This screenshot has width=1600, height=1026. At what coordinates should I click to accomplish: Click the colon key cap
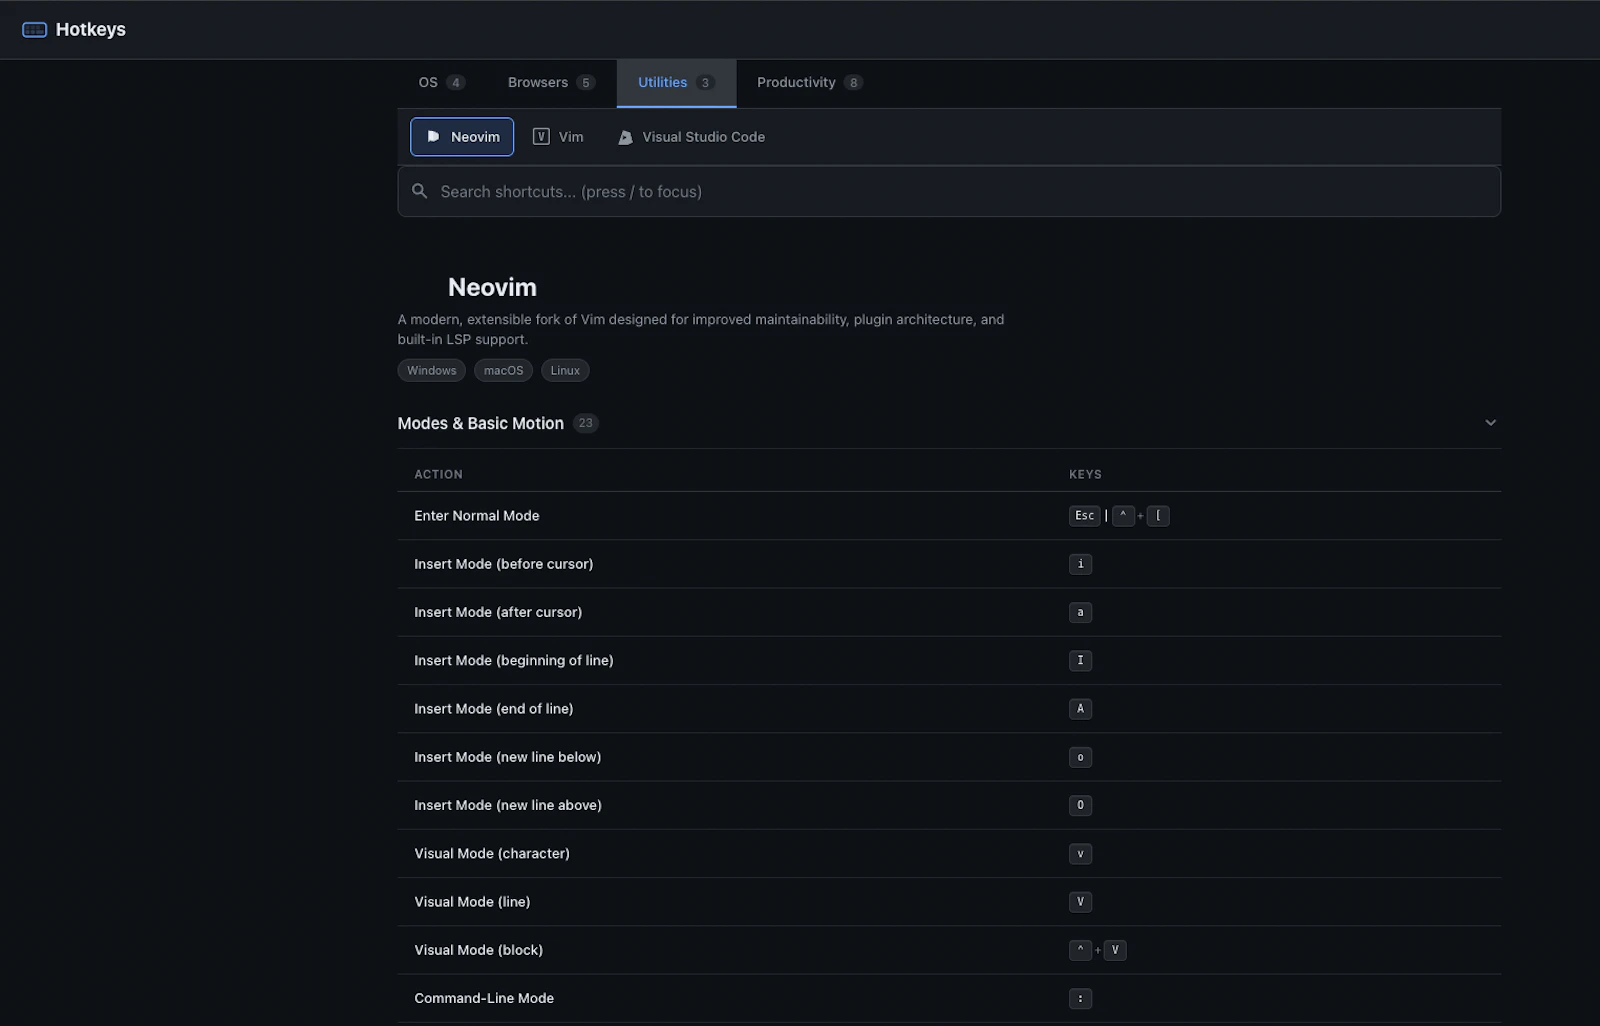[1080, 999]
